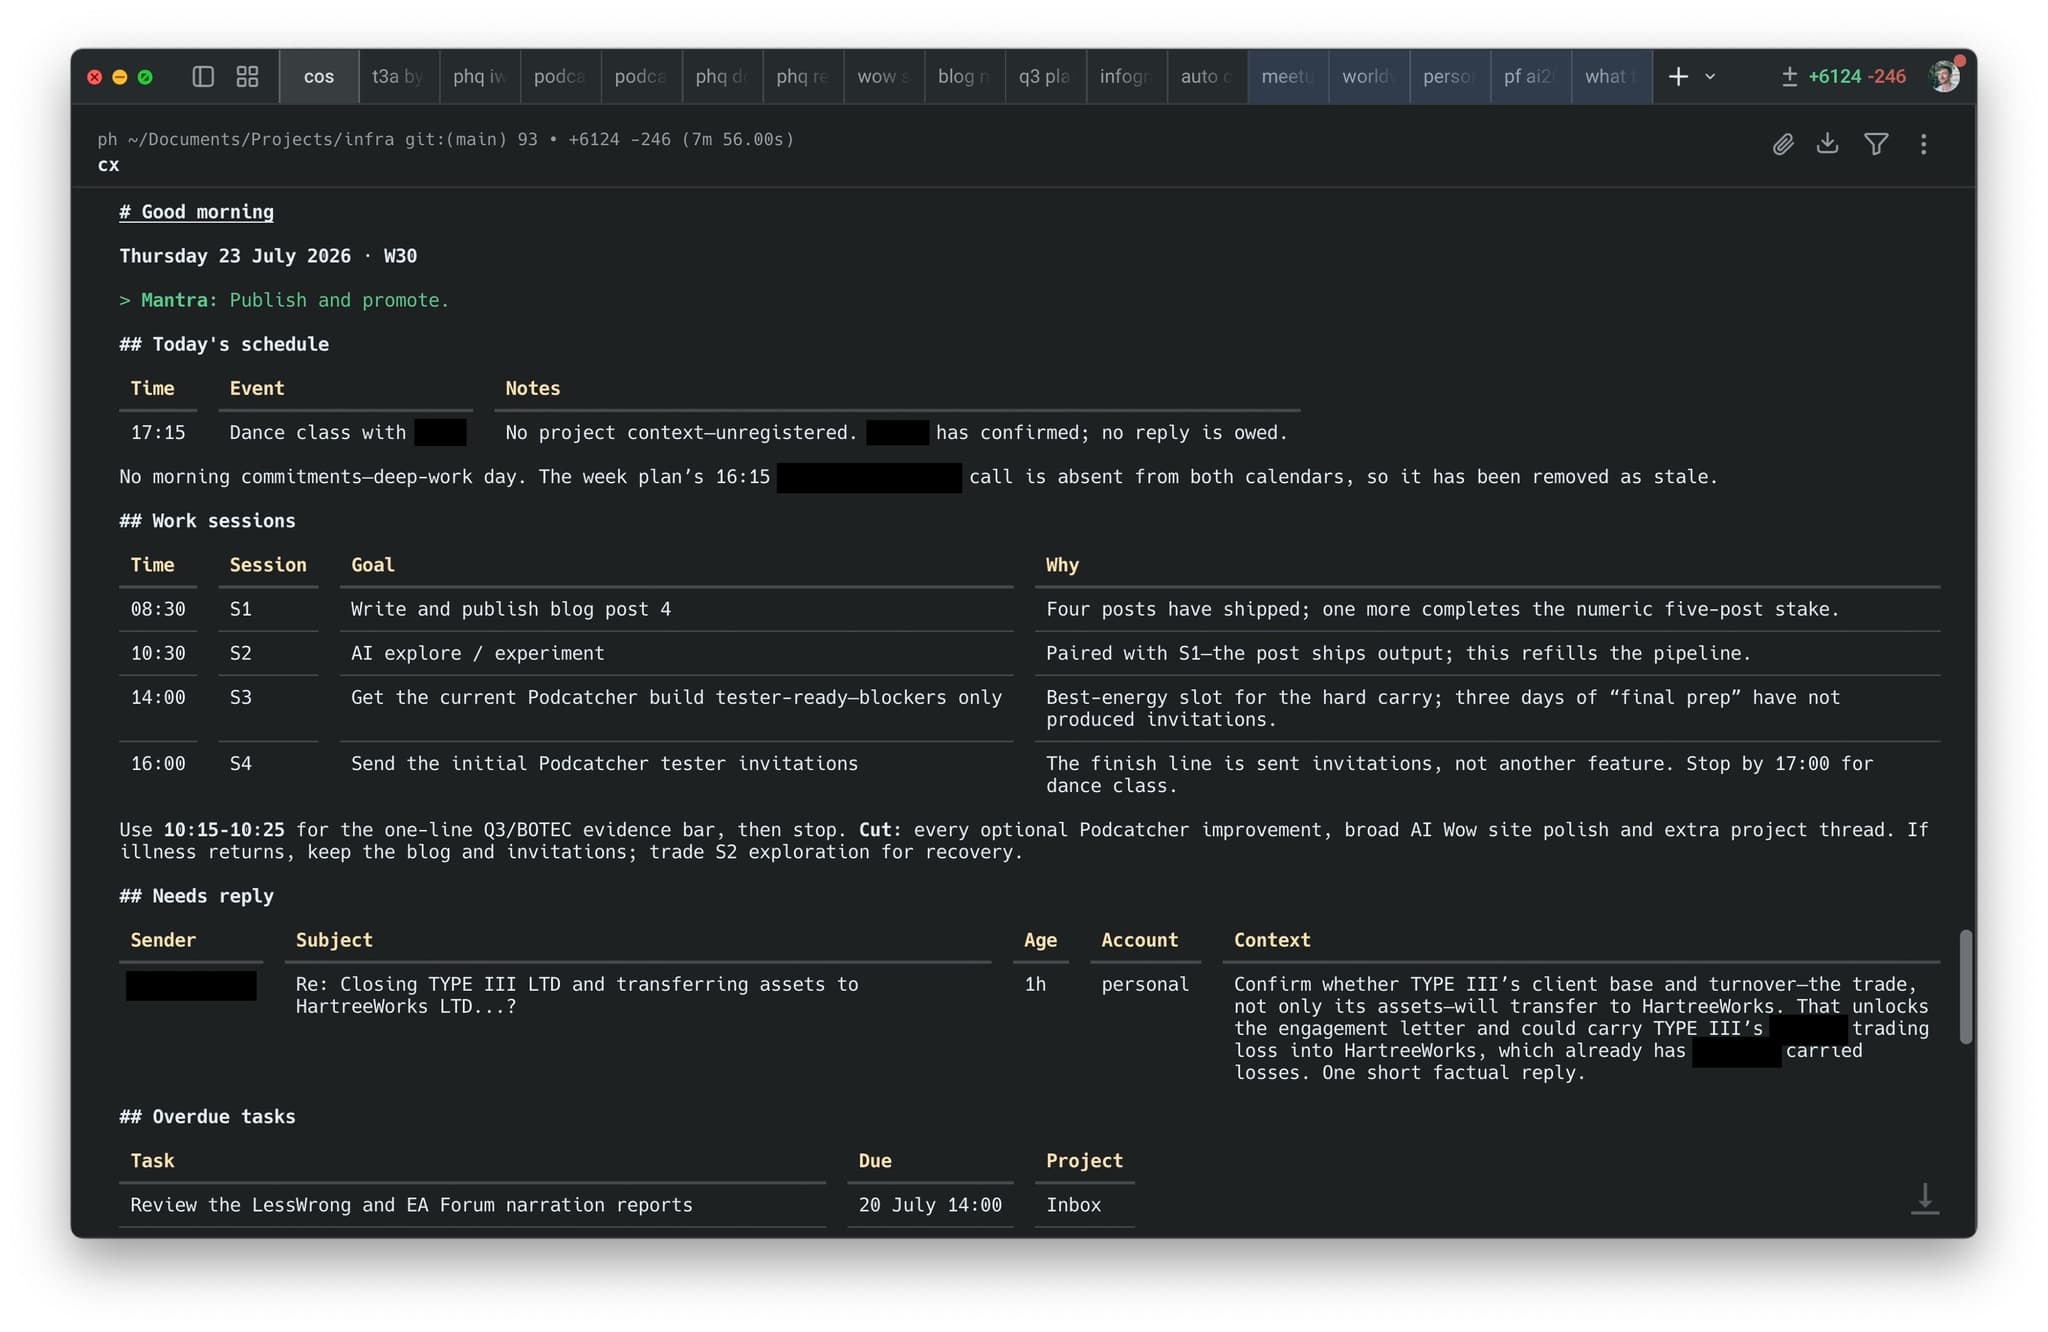The image size is (2048, 1332).
Task: Open the three-dot more options menu
Action: coord(1923,144)
